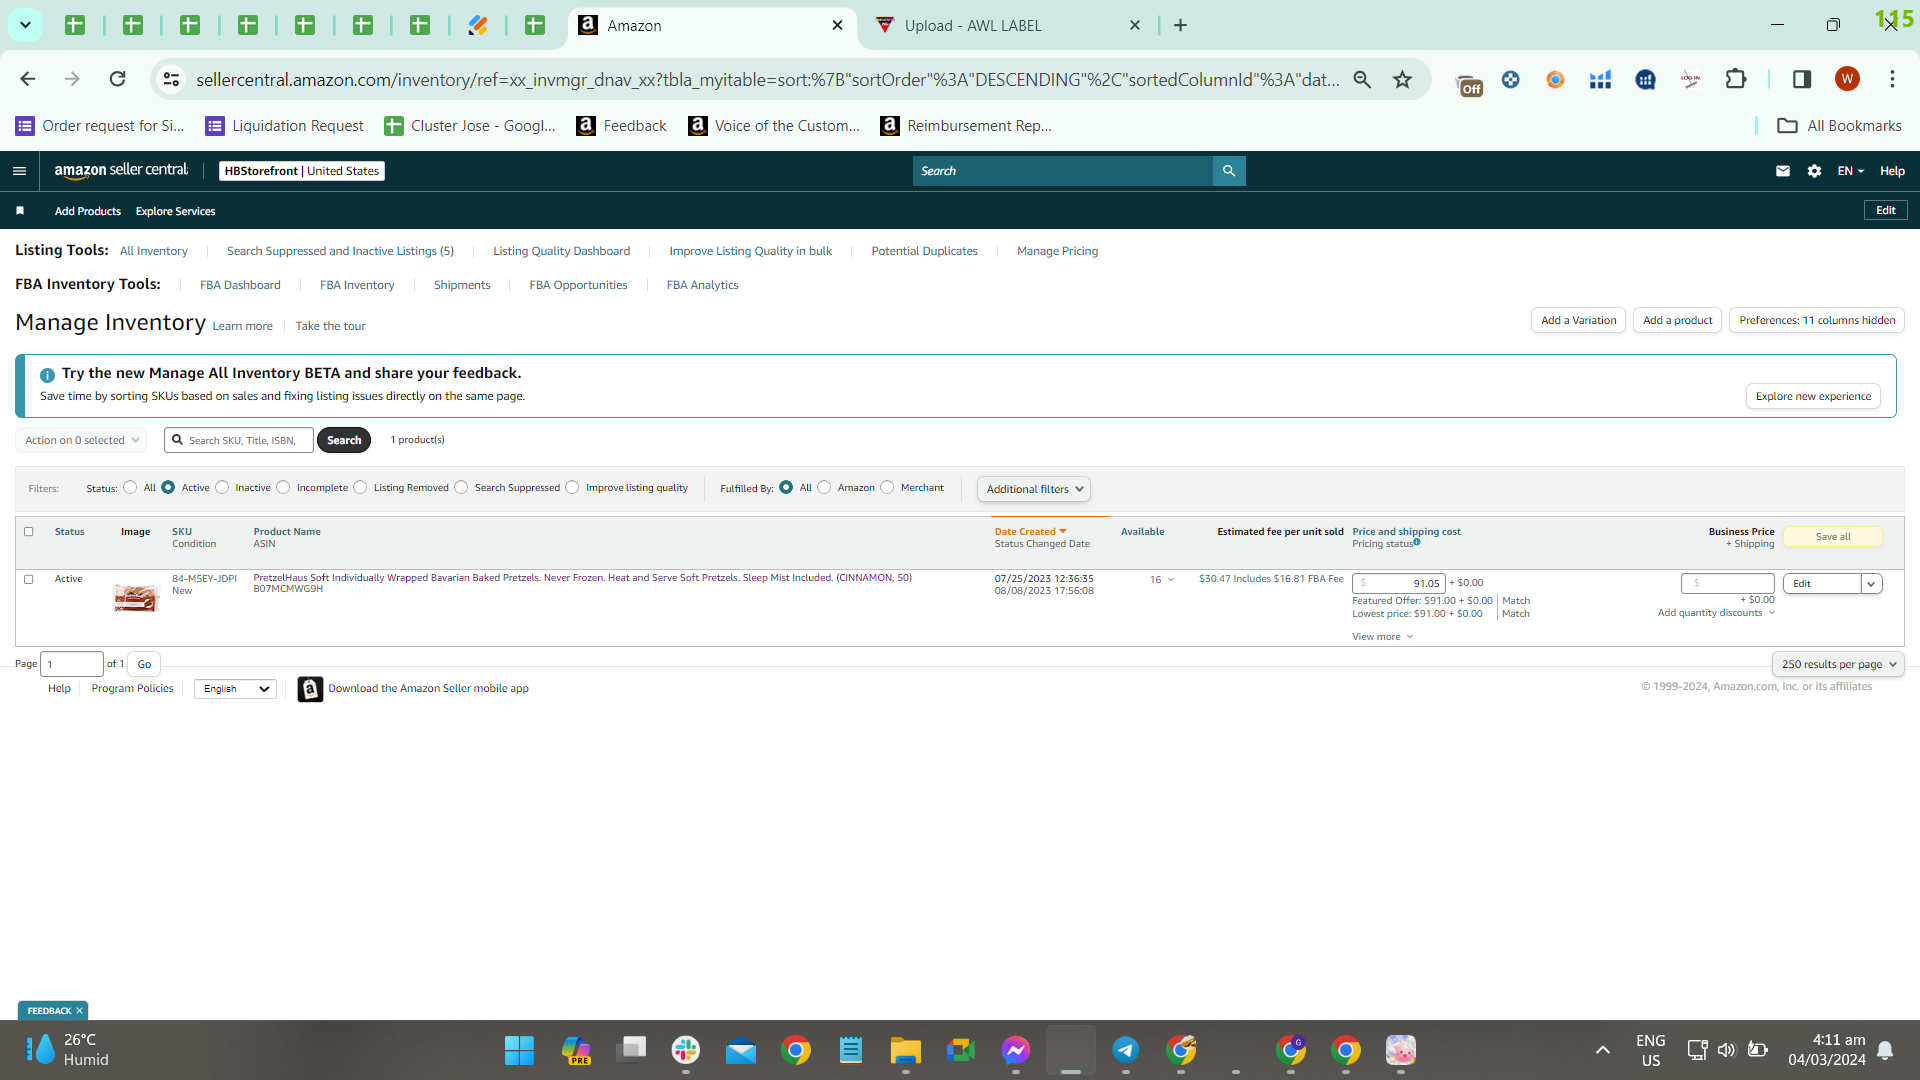Expand Add quantity discounts
The image size is (1920, 1080).
tap(1716, 613)
